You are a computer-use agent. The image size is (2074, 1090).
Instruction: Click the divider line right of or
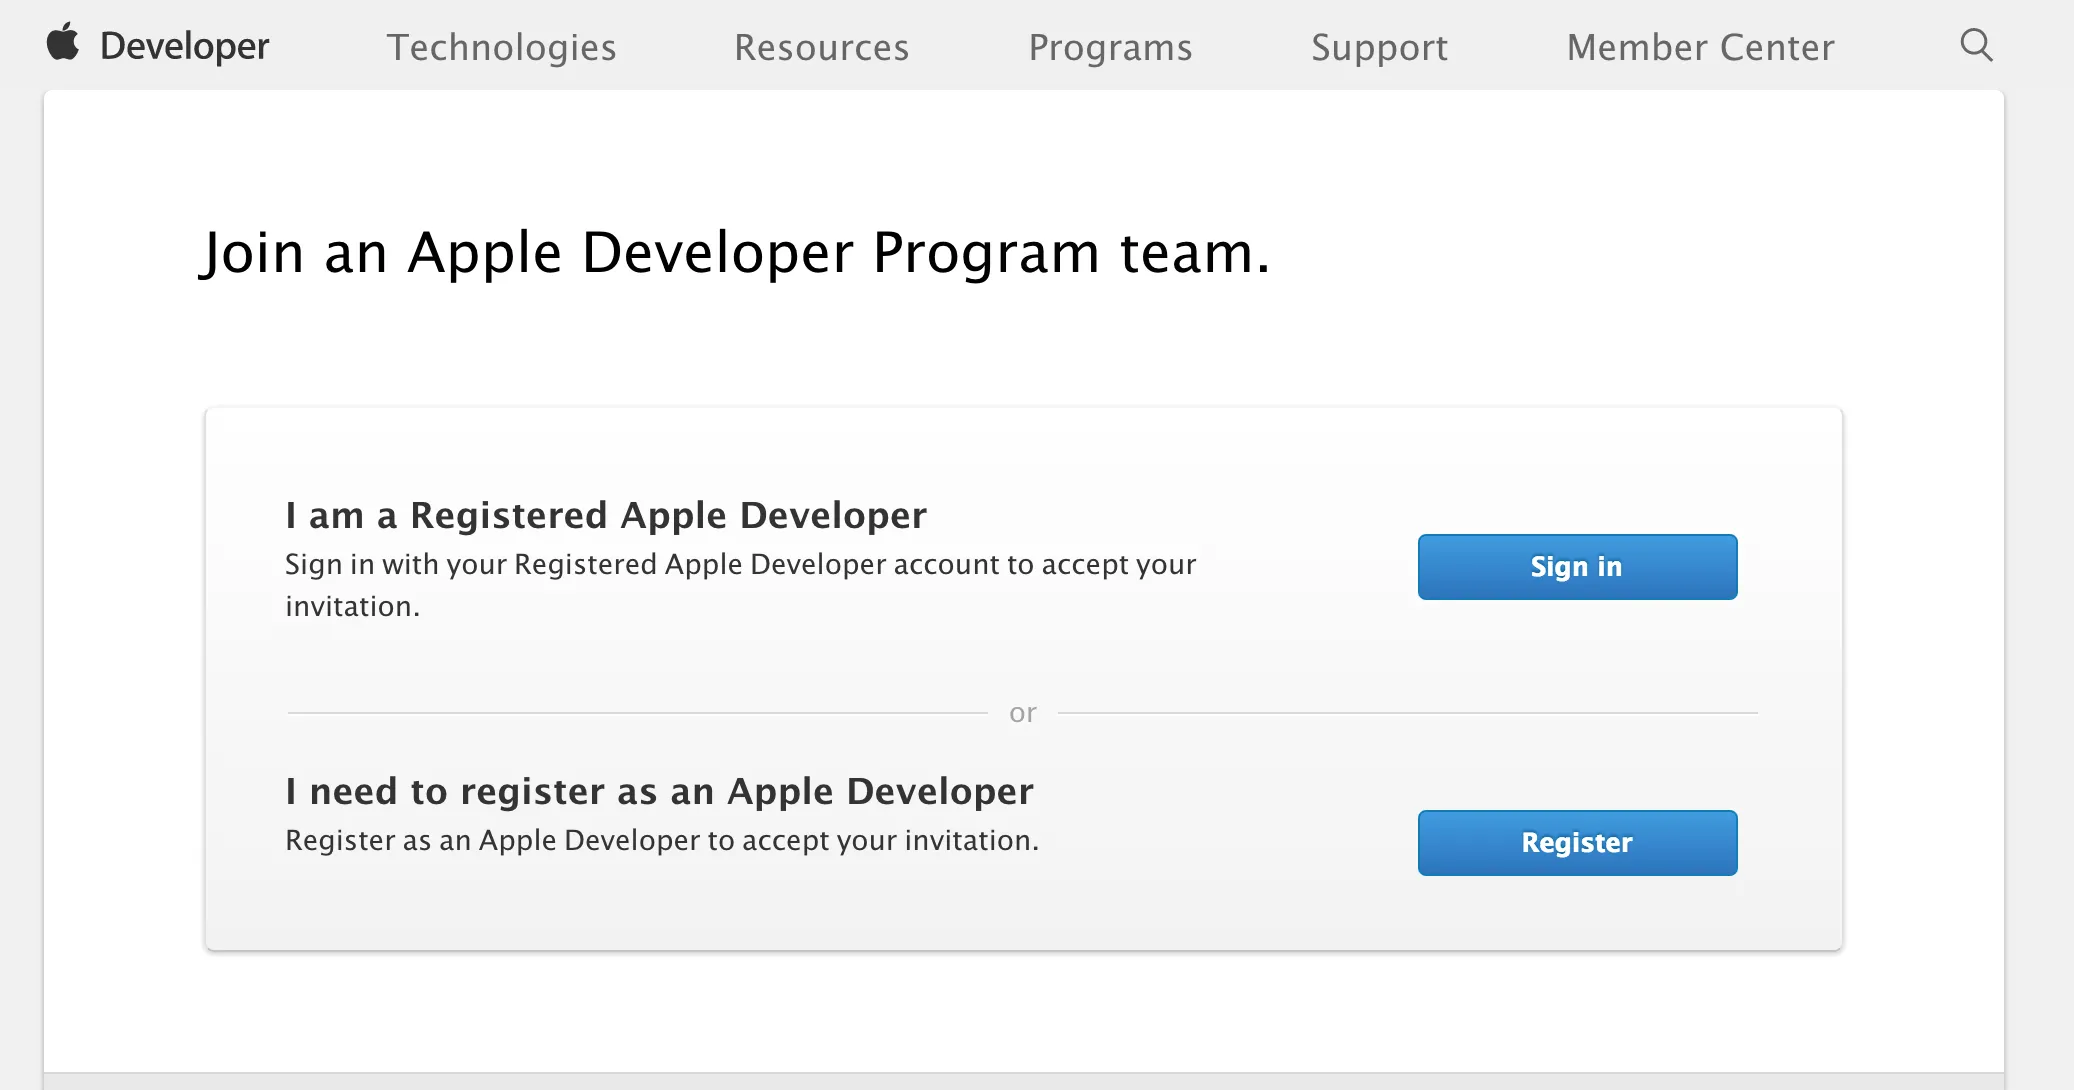1406,713
